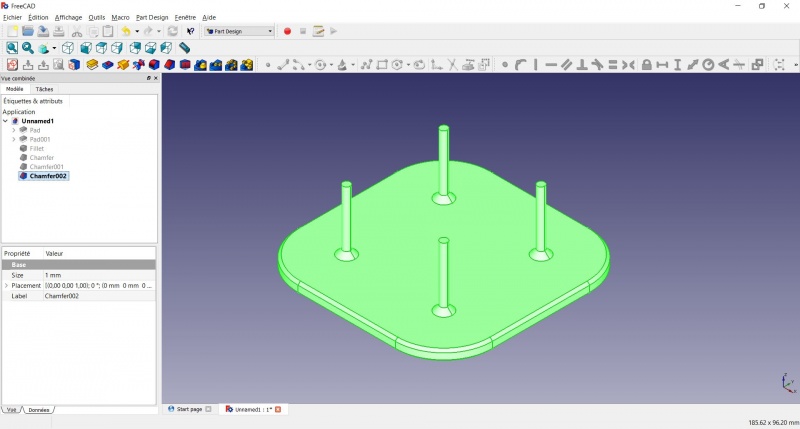This screenshot has height=429, width=800.
Task: Click the Fit all view icon
Action: pyautogui.click(x=12, y=48)
